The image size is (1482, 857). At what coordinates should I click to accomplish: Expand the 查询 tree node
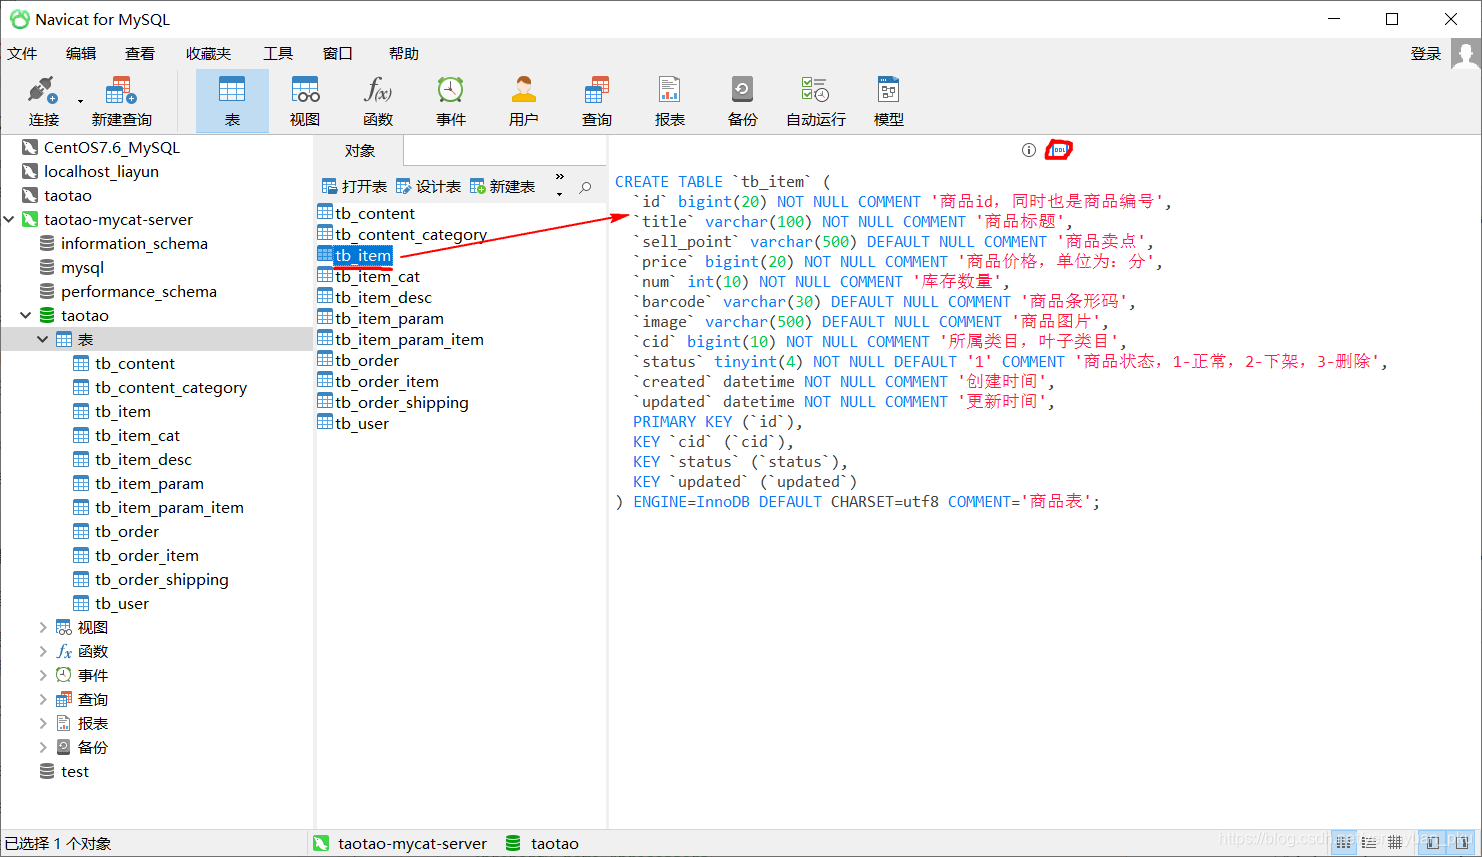pos(43,699)
